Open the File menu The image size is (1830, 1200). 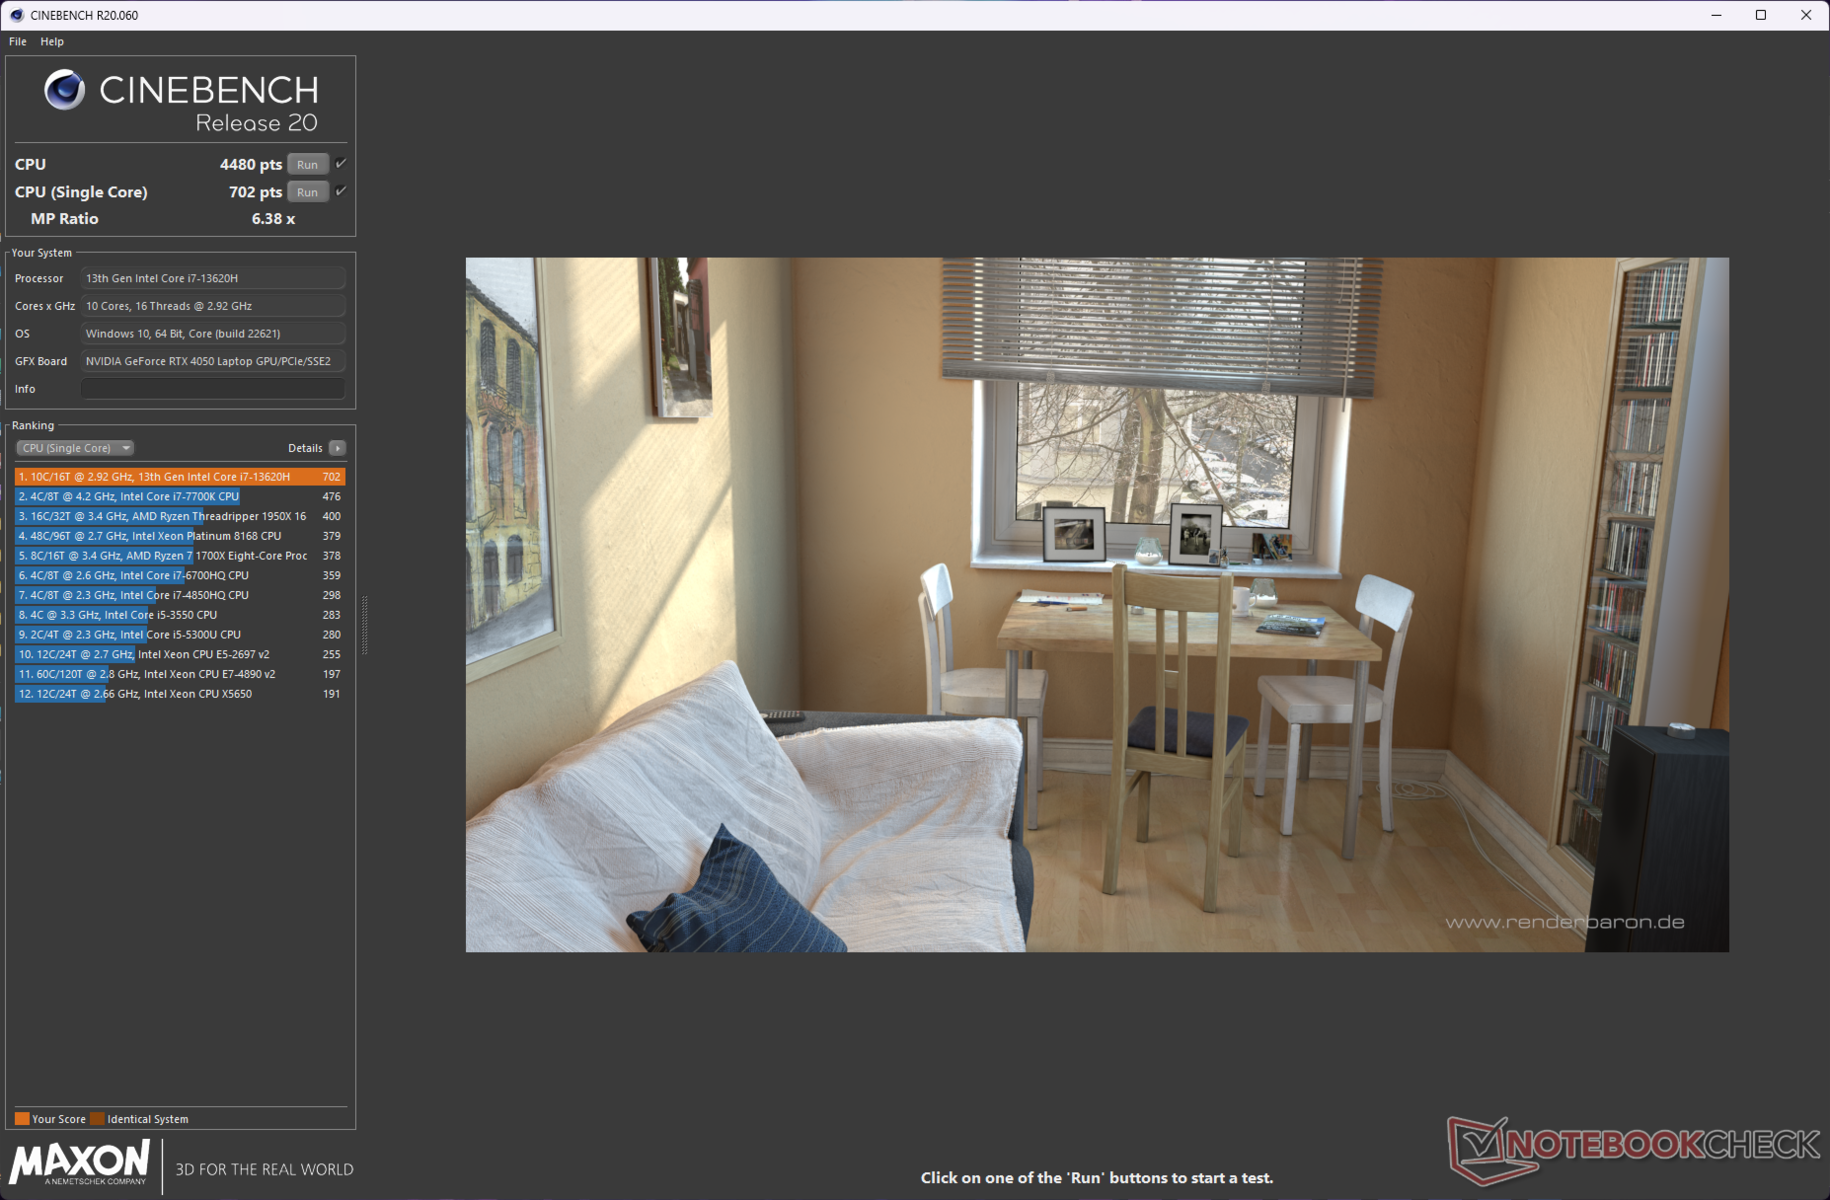[18, 42]
